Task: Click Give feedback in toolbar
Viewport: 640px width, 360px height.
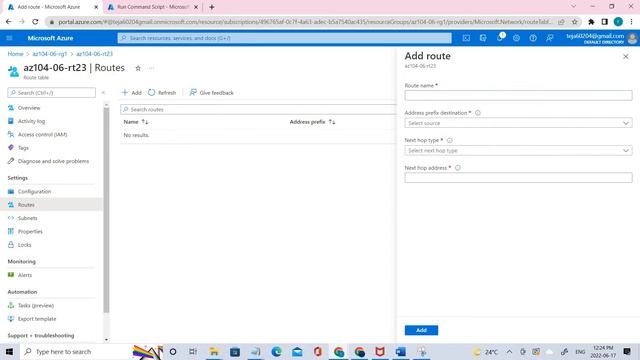Action: tap(211, 93)
